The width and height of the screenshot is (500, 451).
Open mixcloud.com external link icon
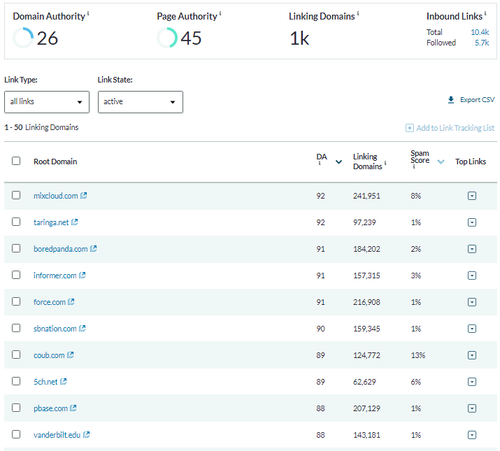(x=83, y=195)
